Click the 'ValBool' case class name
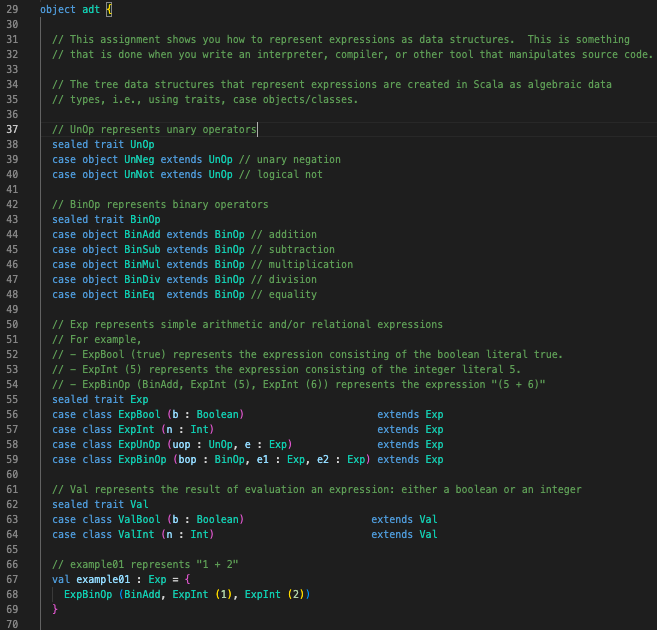Screen dimensions: 657x630 point(139,519)
